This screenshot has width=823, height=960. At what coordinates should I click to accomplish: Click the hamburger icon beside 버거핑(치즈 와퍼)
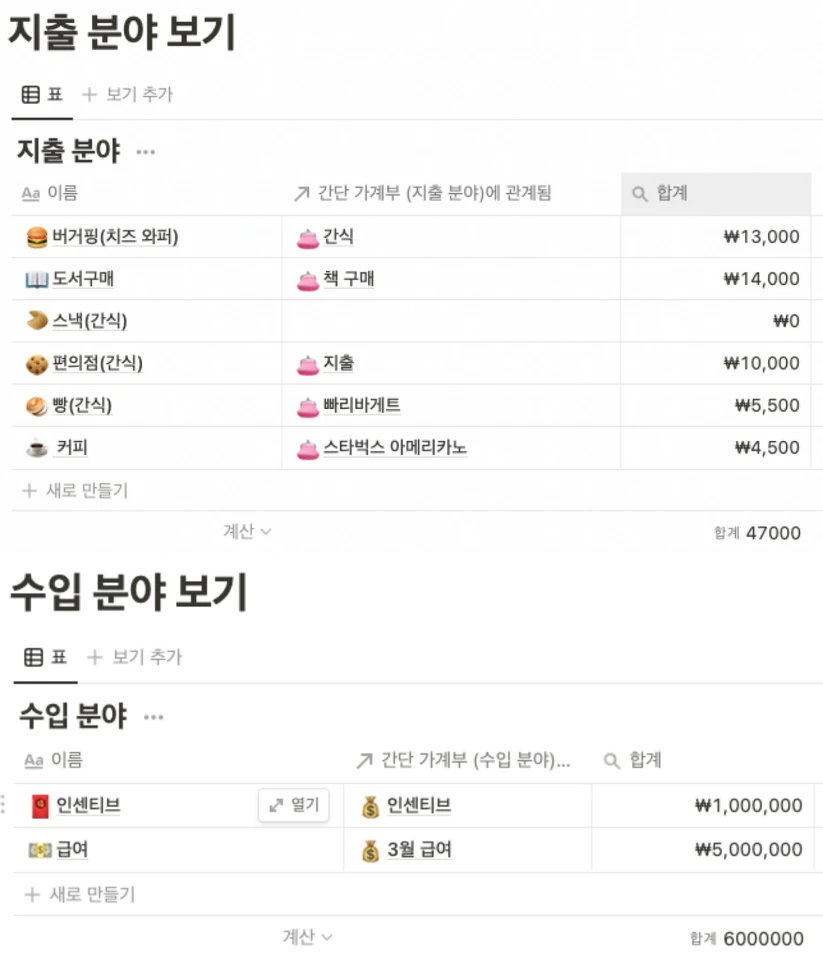coord(37,237)
